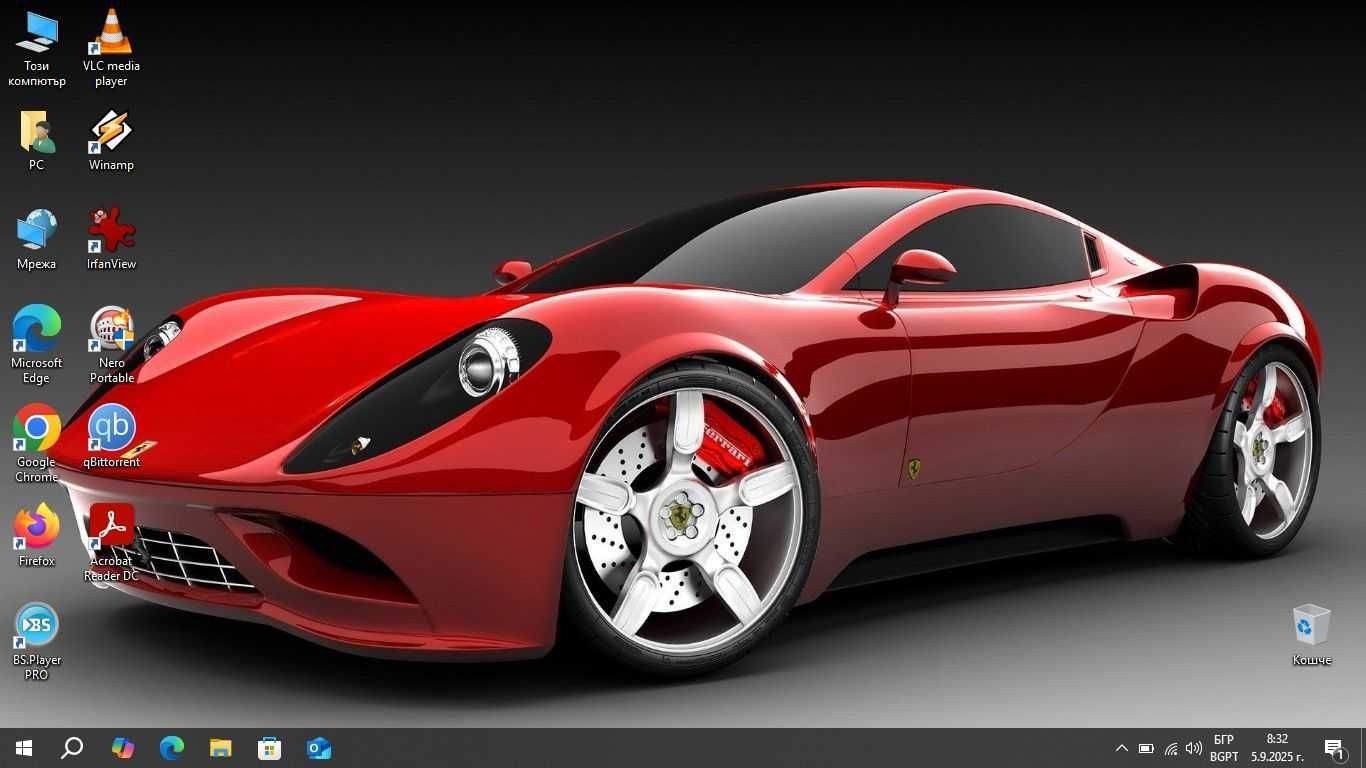Select the Firefox desktop shortcut

[x=37, y=536]
